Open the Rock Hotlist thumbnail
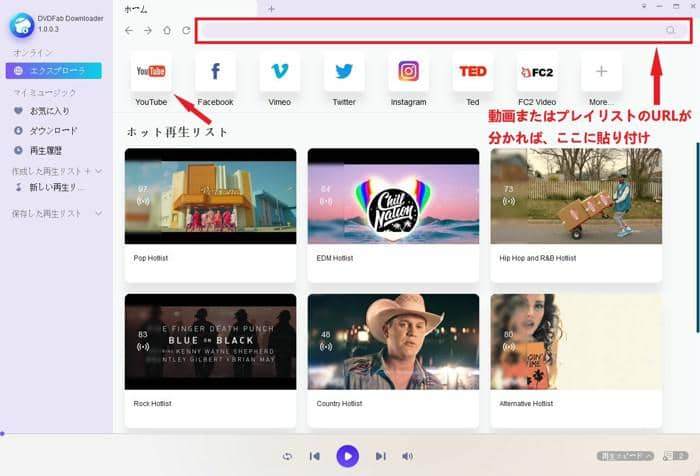Screen dimensions: 700x476 210,342
